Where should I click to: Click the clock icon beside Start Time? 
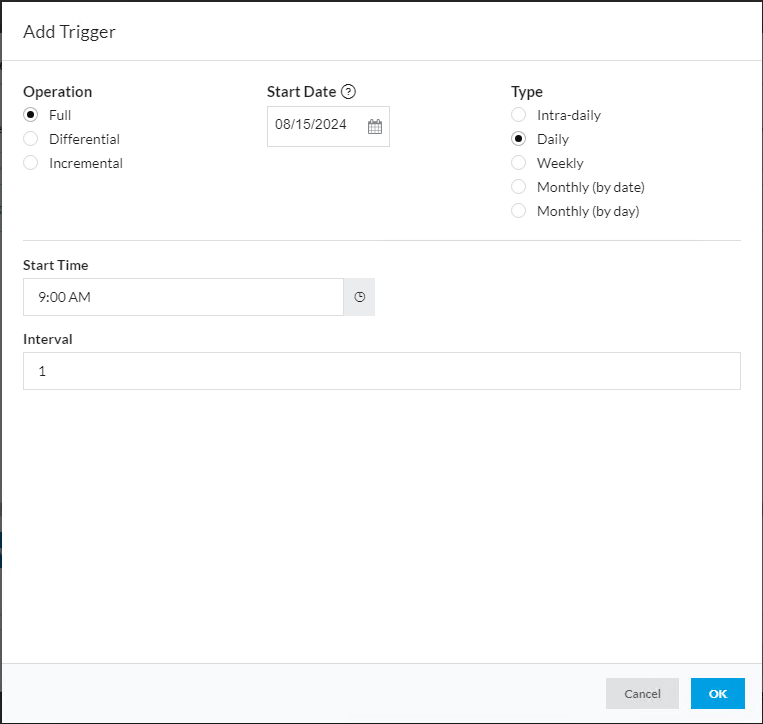click(360, 297)
